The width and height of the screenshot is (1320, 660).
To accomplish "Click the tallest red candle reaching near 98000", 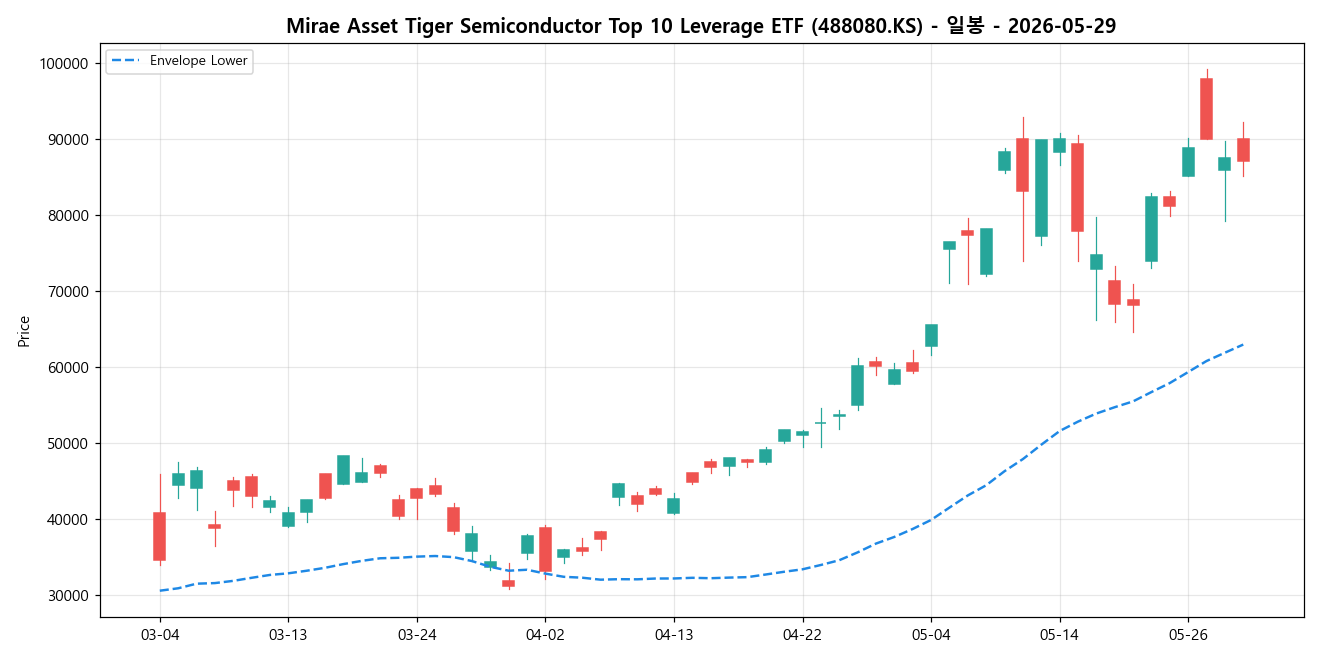I will tap(1206, 108).
